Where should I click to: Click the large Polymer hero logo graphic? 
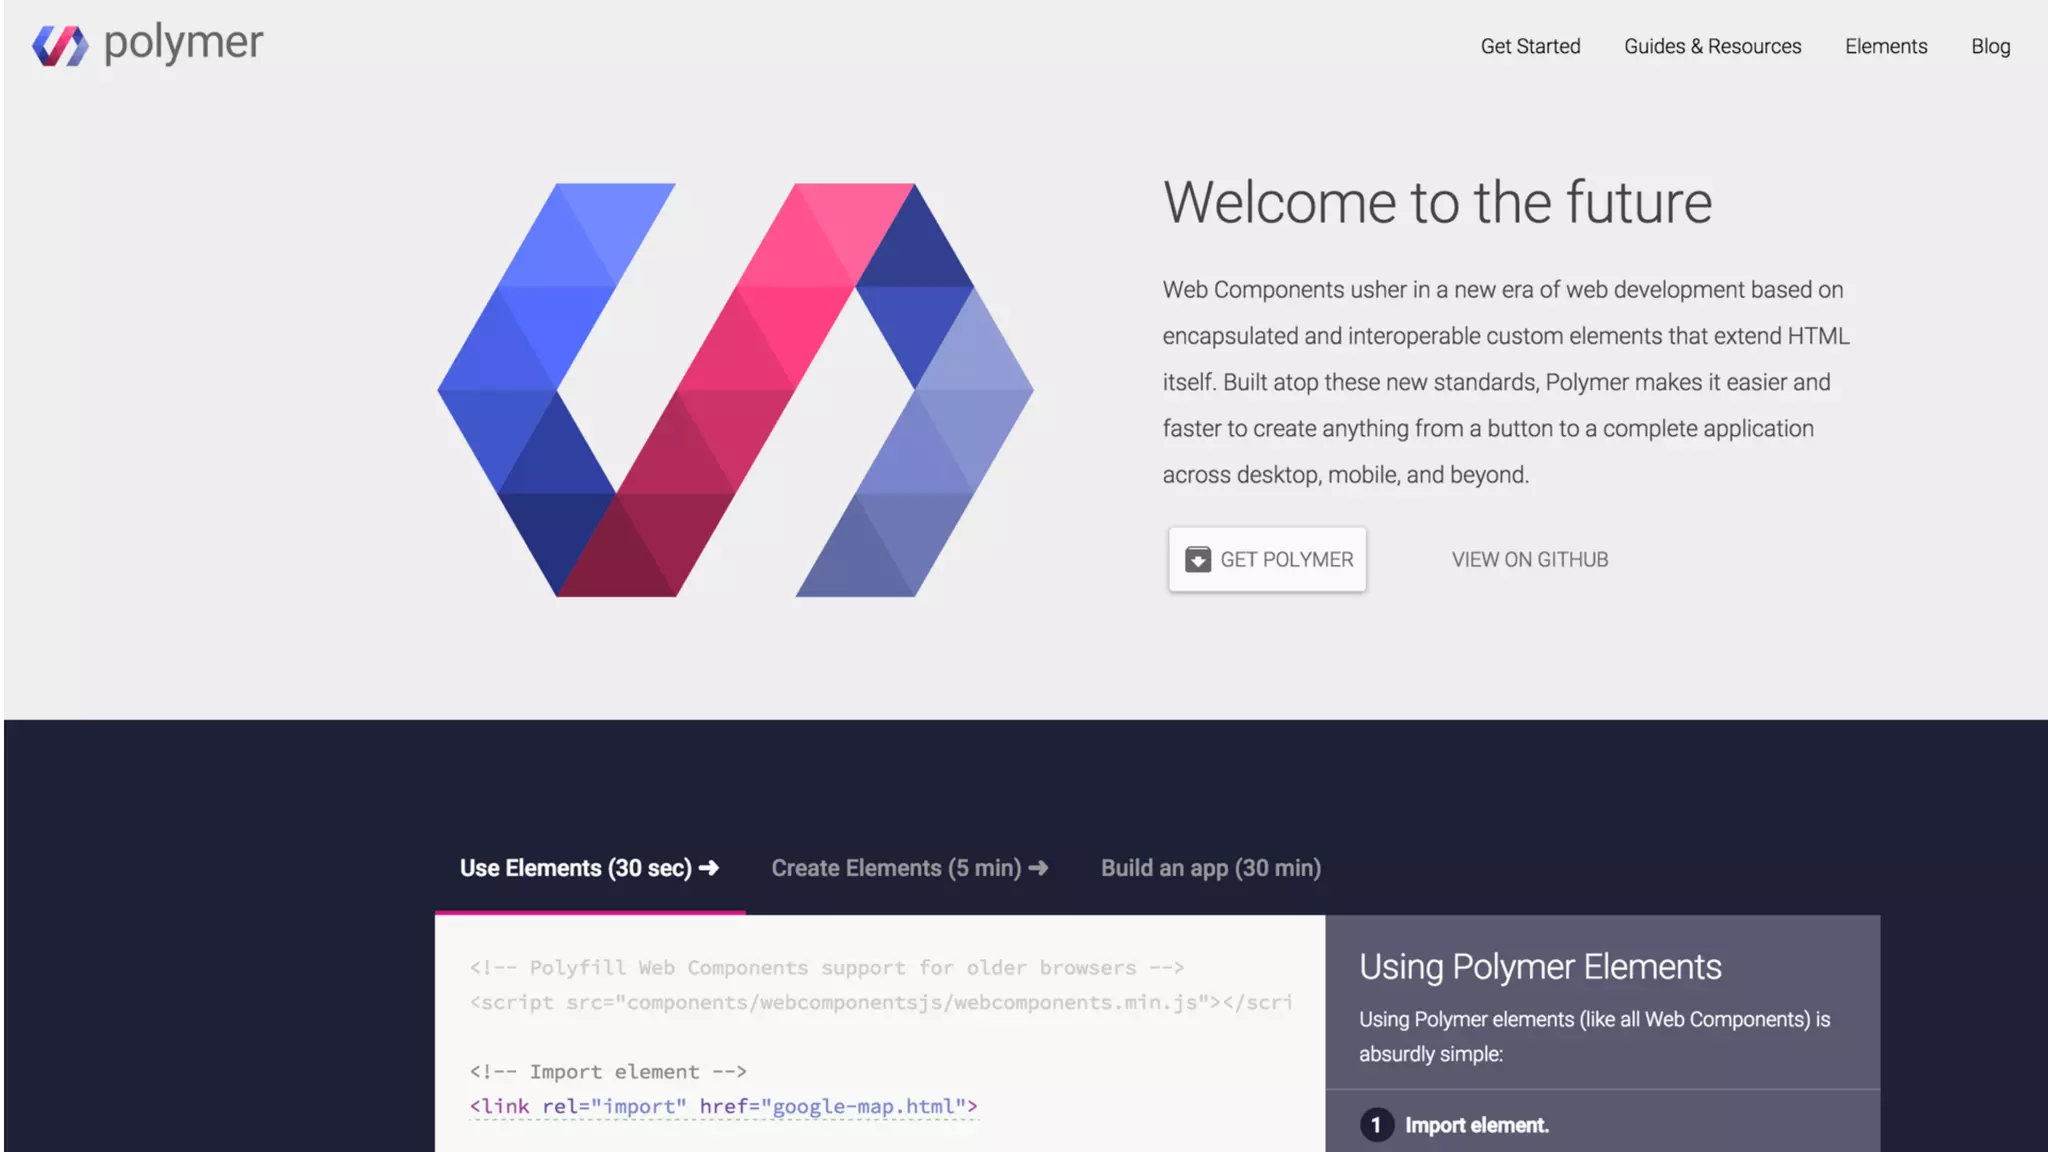coord(735,390)
